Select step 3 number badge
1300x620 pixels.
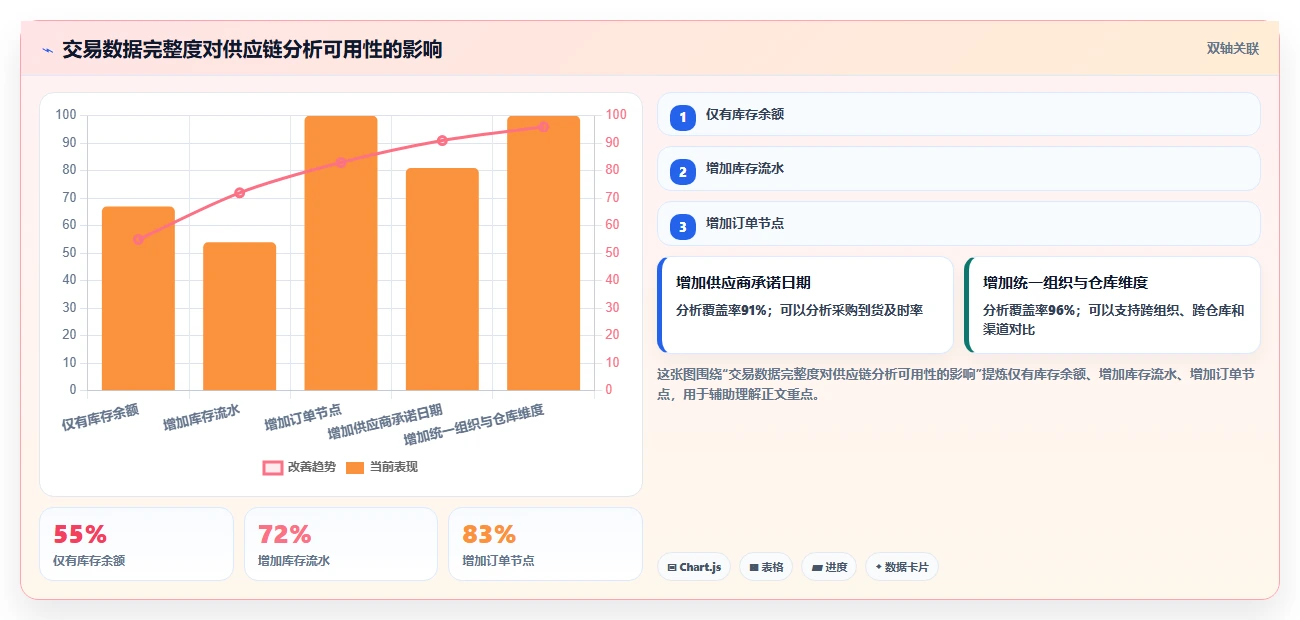point(682,226)
